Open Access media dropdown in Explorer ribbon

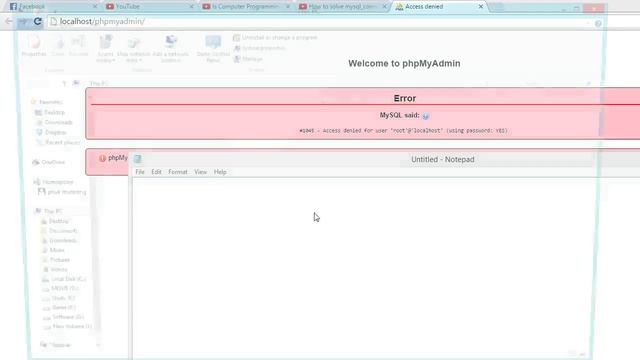tap(106, 49)
